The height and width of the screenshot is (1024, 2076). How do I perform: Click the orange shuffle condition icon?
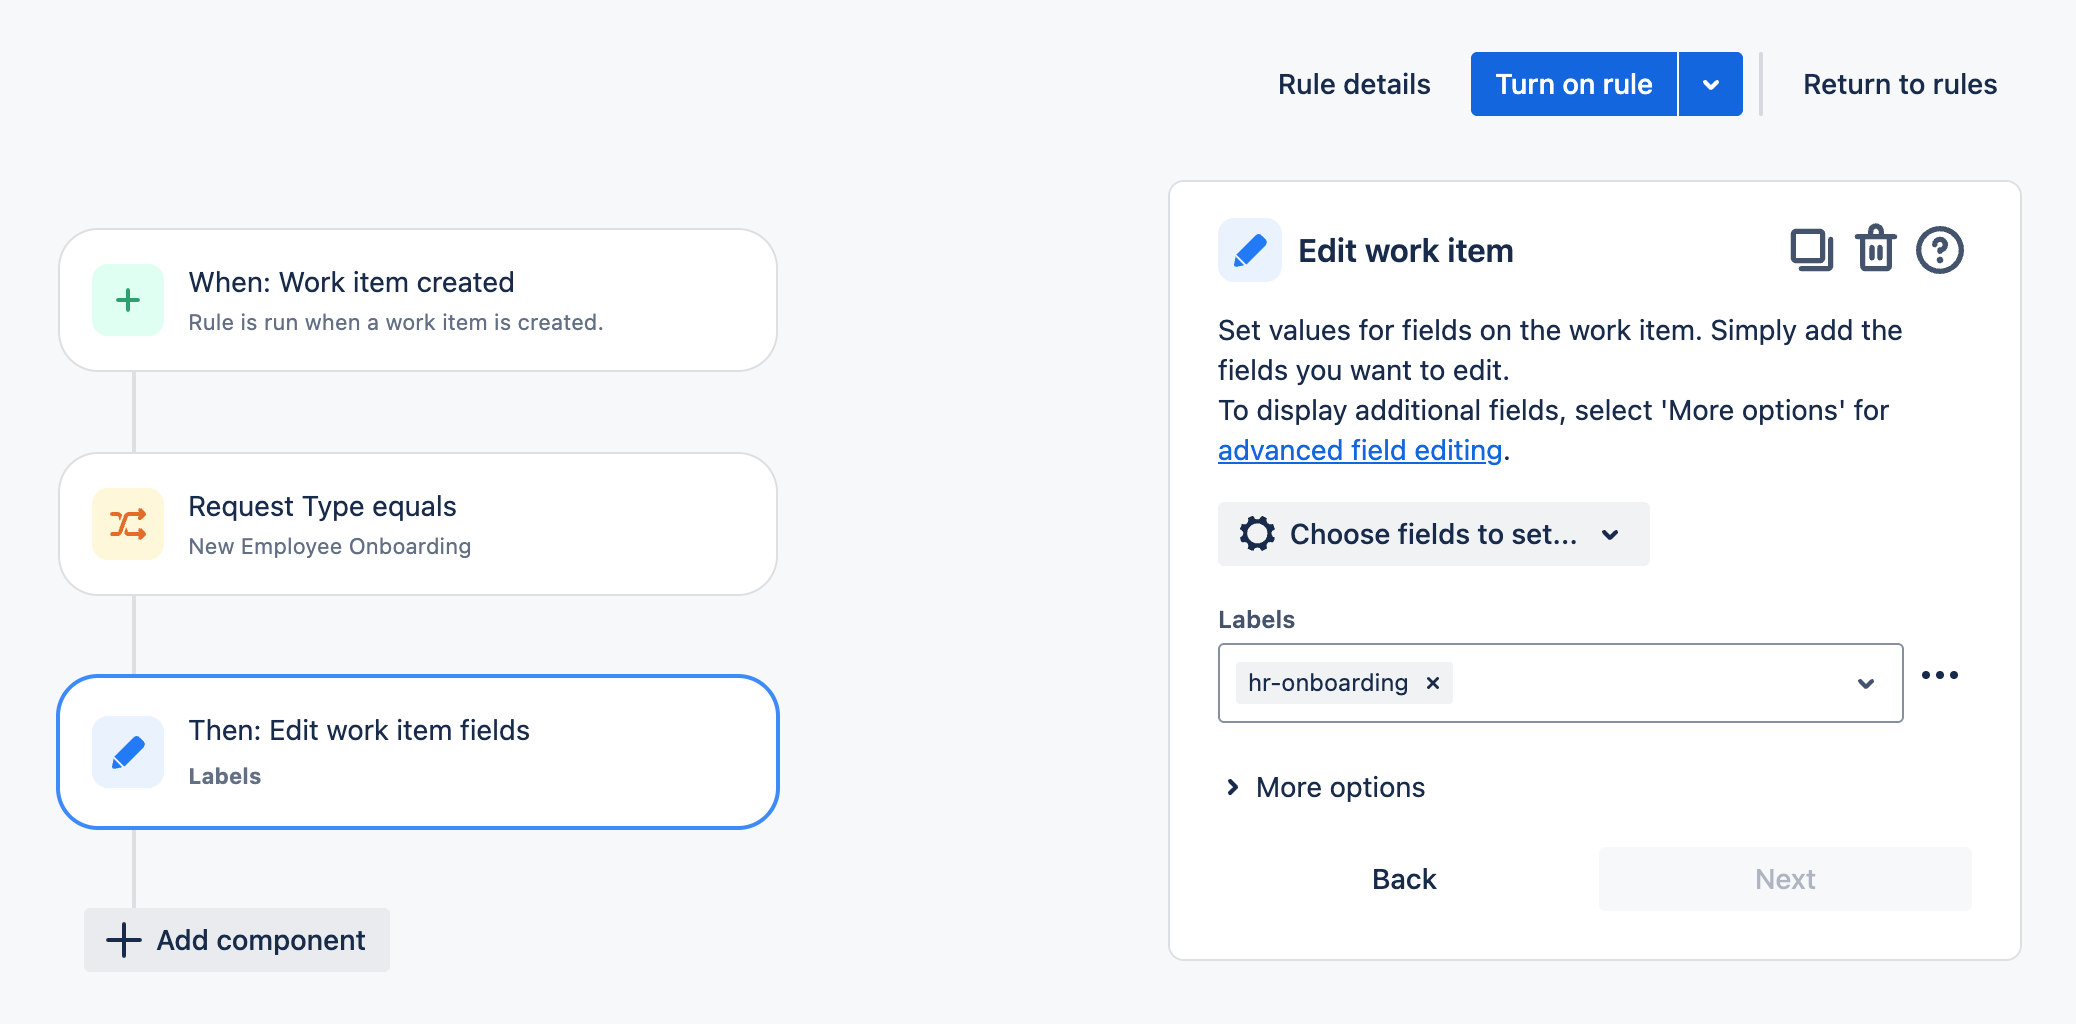[128, 524]
